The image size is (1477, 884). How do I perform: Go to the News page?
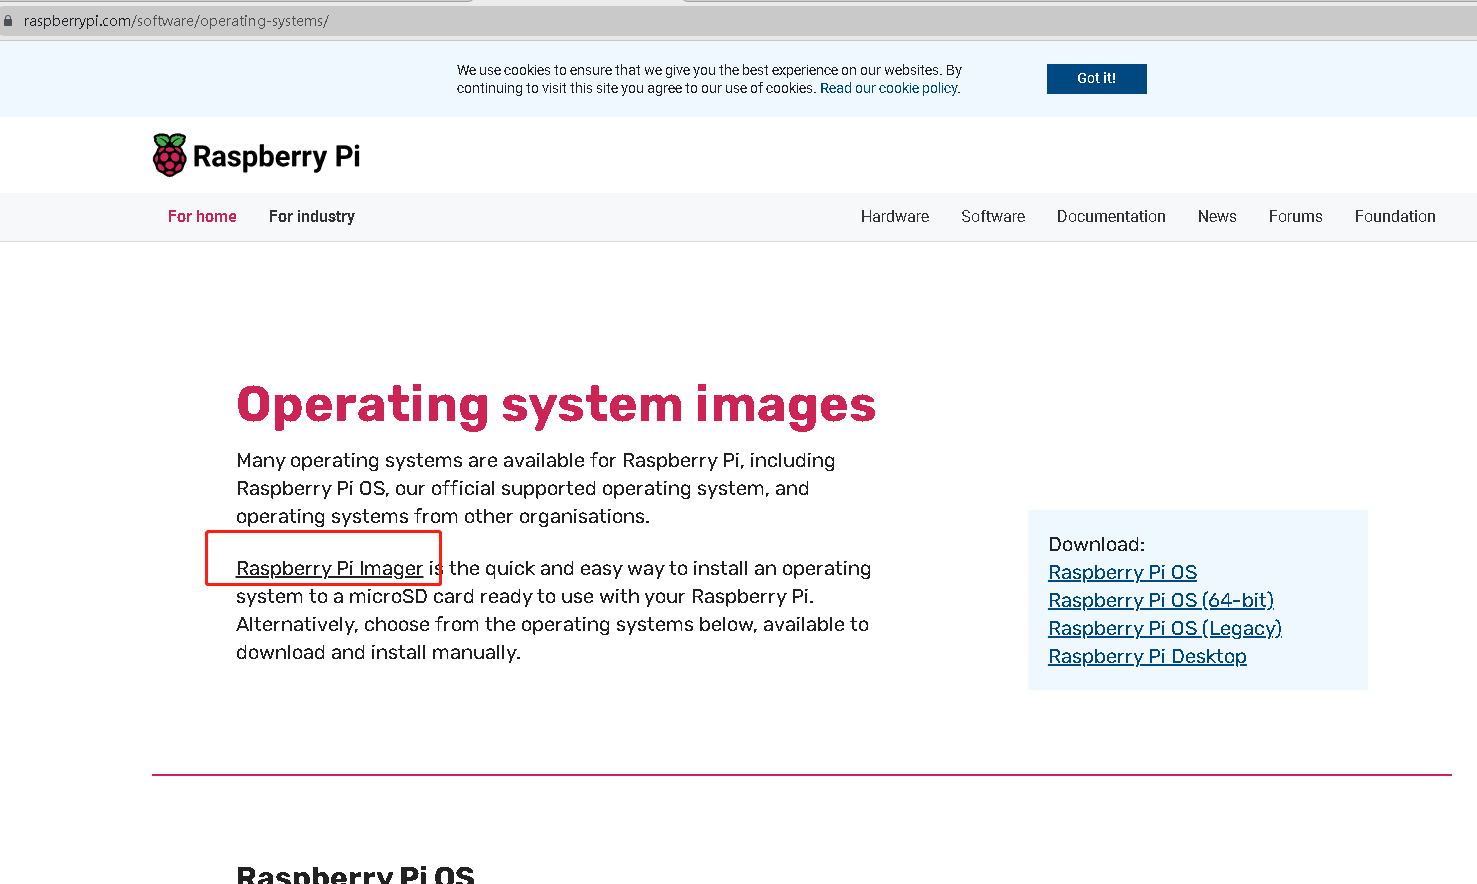click(1217, 216)
